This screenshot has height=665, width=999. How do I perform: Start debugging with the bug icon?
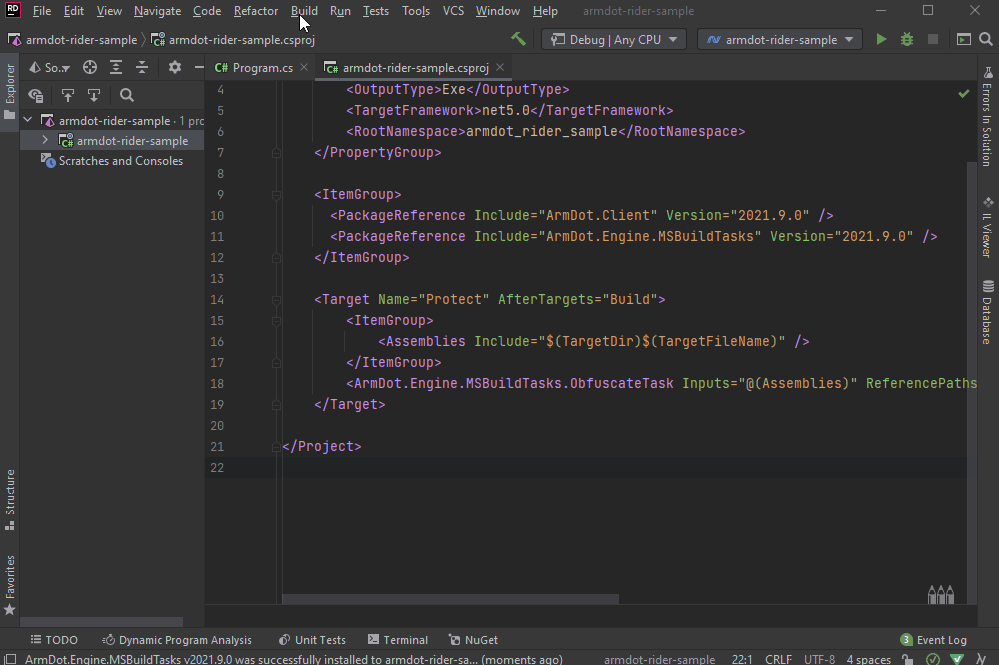(x=907, y=40)
